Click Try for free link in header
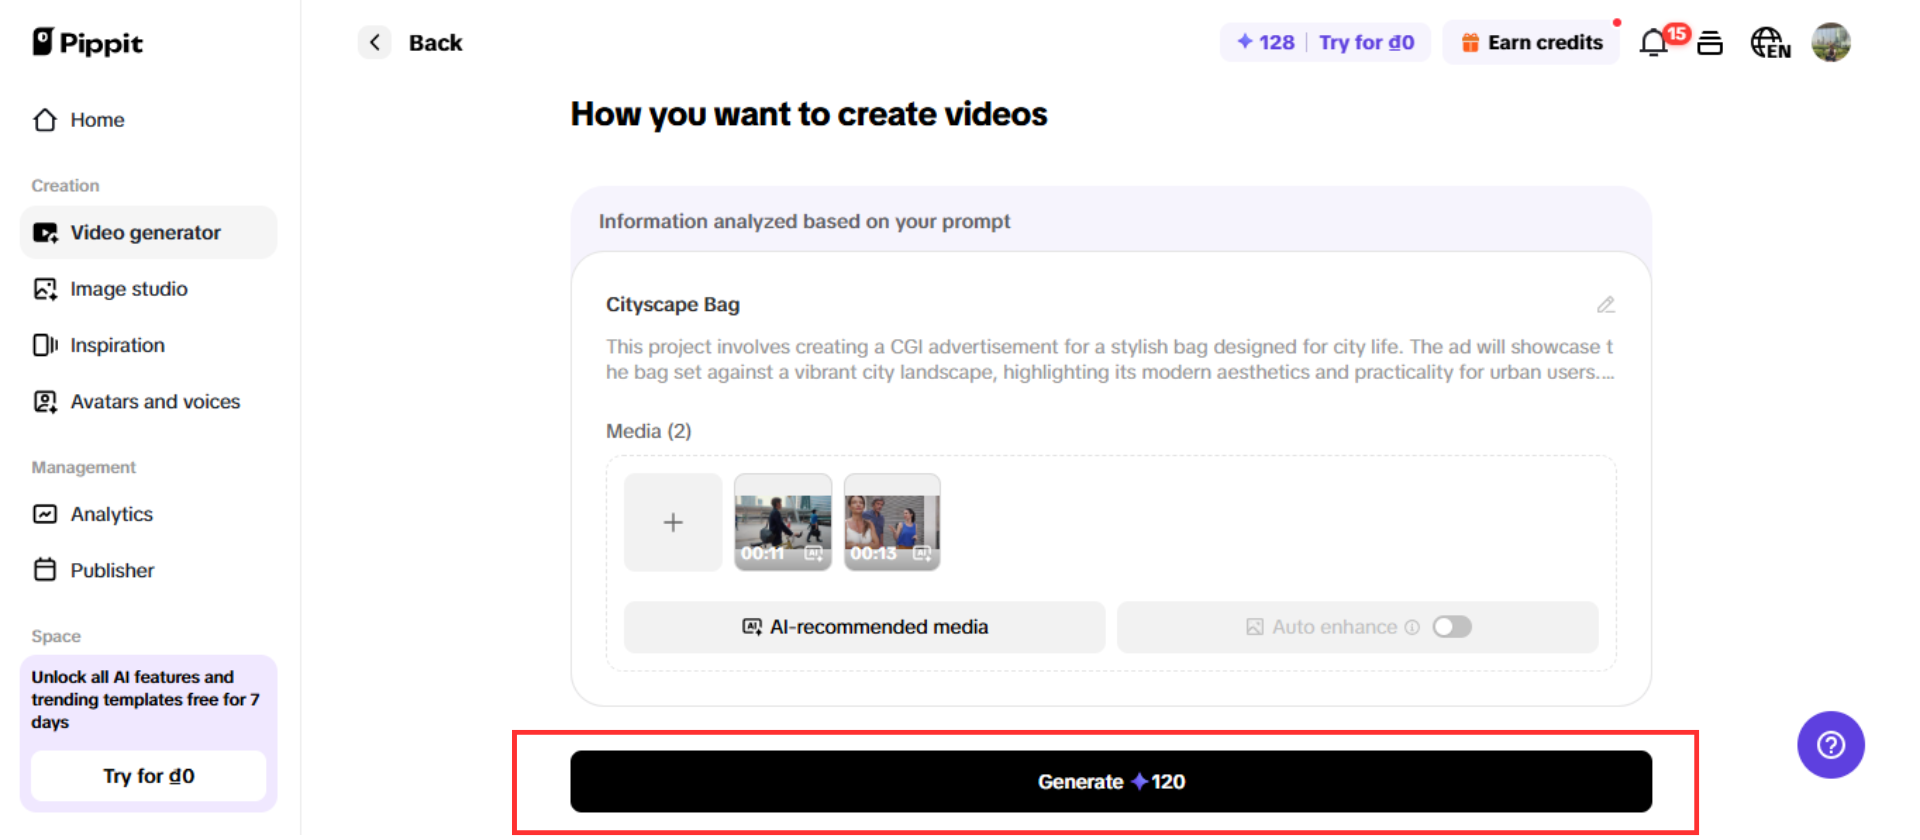This screenshot has width=1920, height=840. 1366,42
